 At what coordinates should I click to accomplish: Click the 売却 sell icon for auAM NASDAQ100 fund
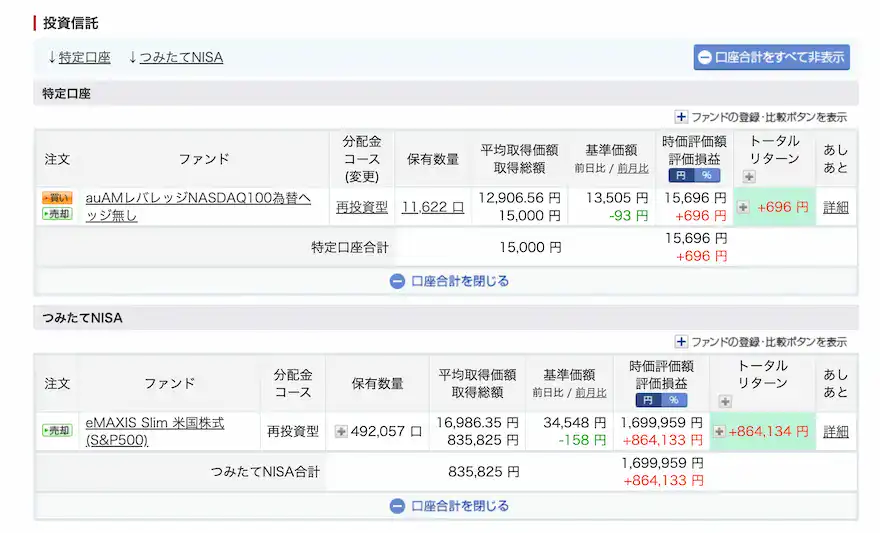click(x=57, y=214)
